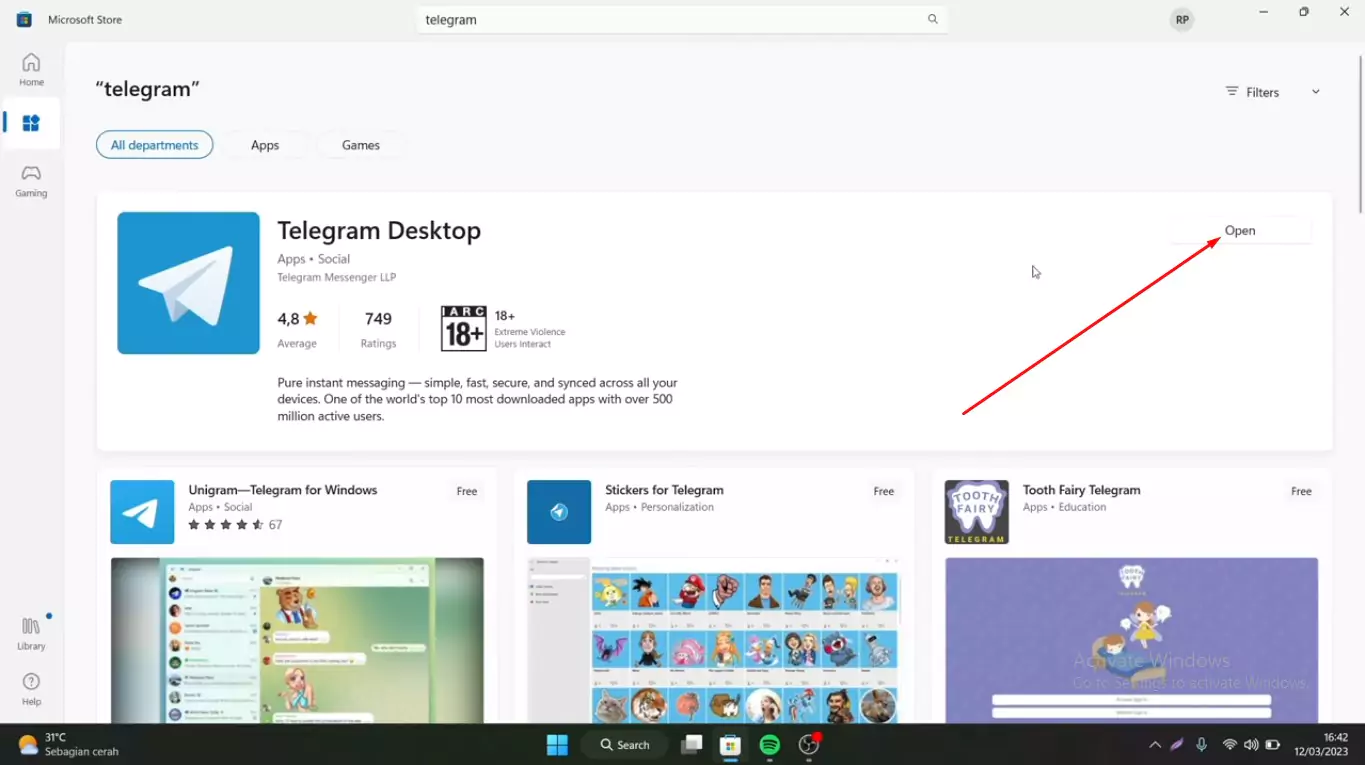
Task: Click the Unigram app icon
Action: tap(142, 512)
